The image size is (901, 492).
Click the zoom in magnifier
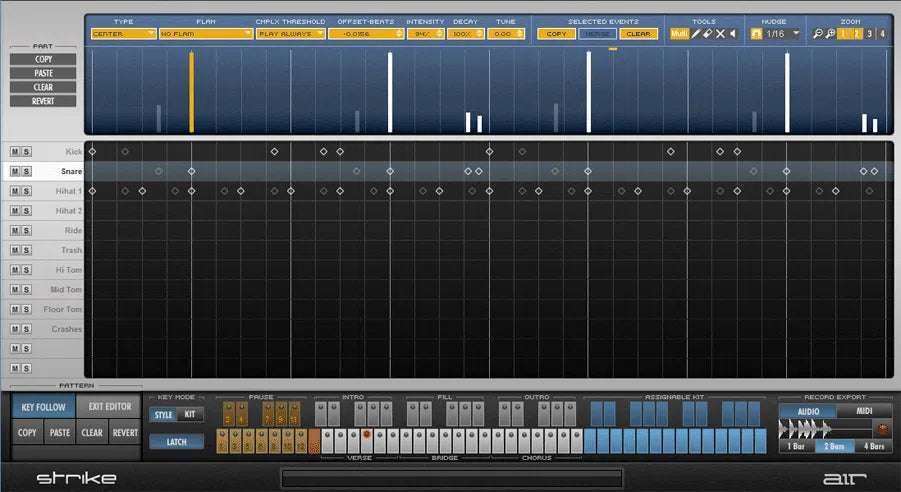point(830,34)
